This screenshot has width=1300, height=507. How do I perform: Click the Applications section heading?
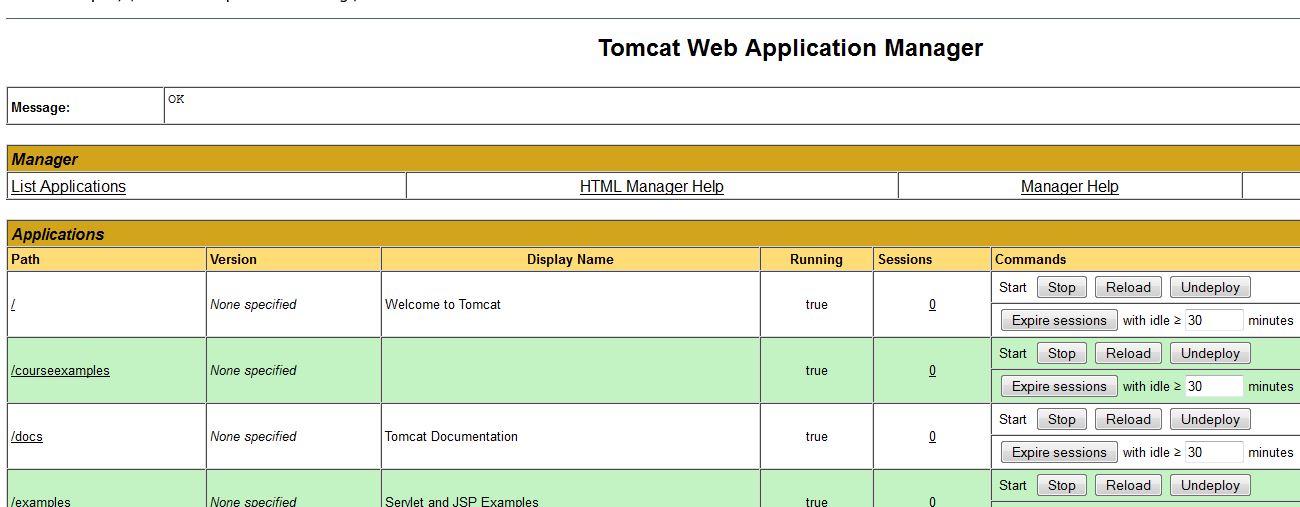[58, 234]
